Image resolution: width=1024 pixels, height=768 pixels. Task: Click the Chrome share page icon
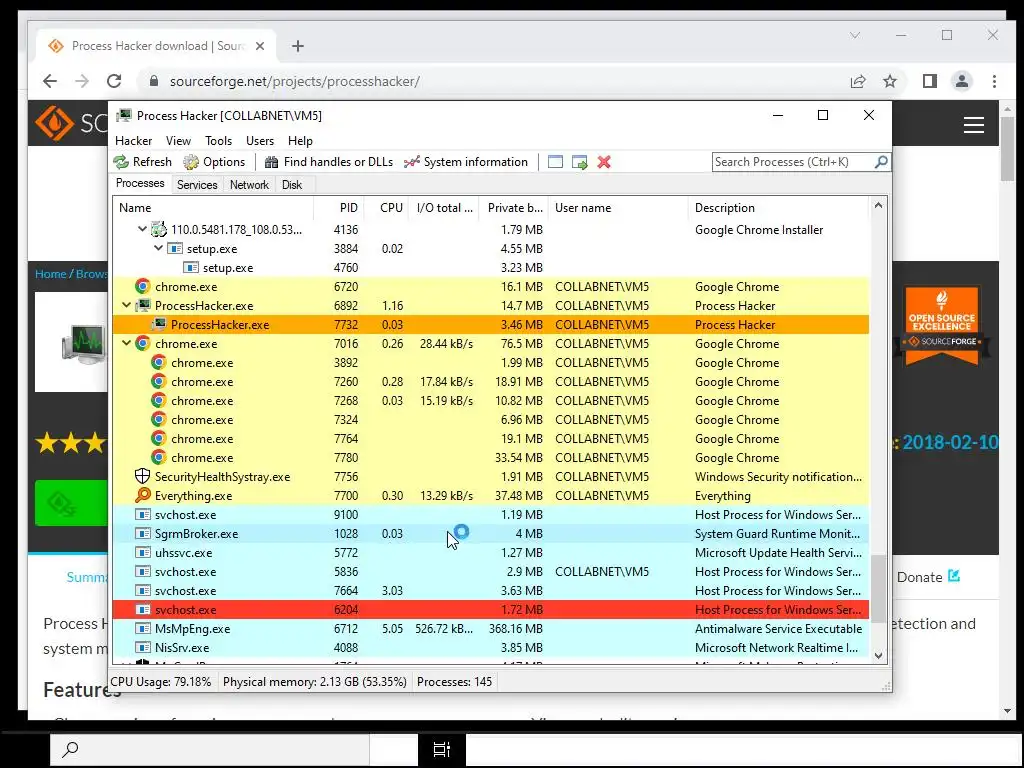click(857, 81)
